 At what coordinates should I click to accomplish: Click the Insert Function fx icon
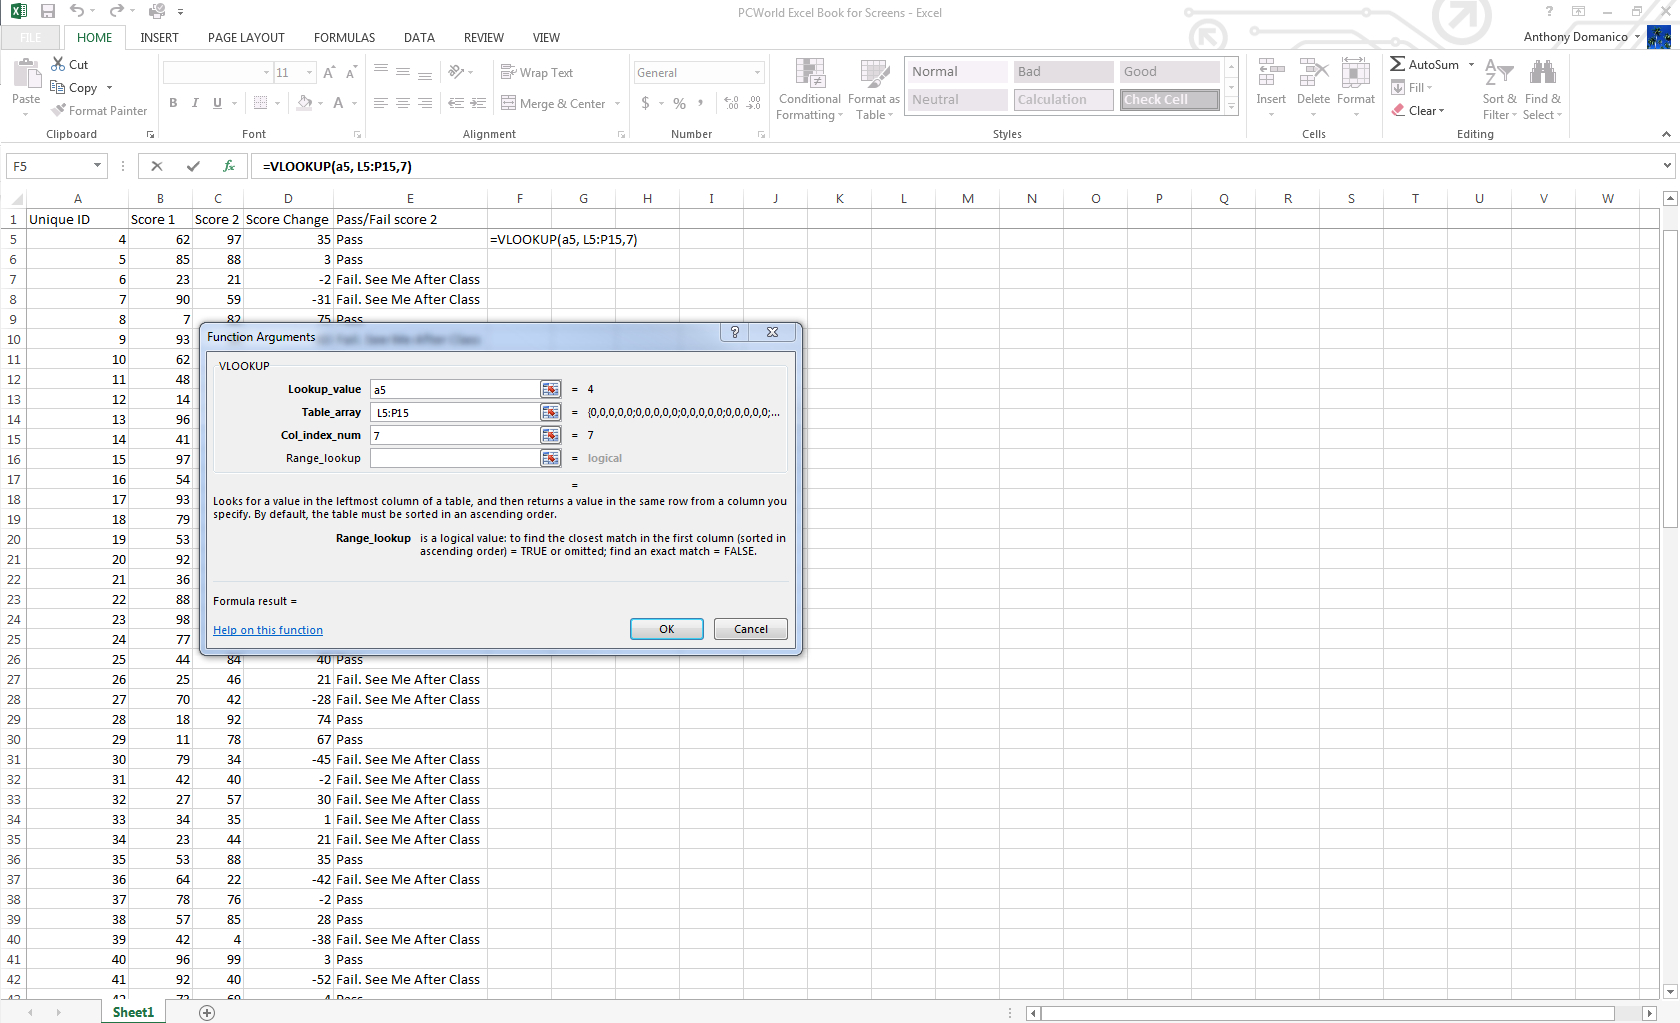(229, 165)
